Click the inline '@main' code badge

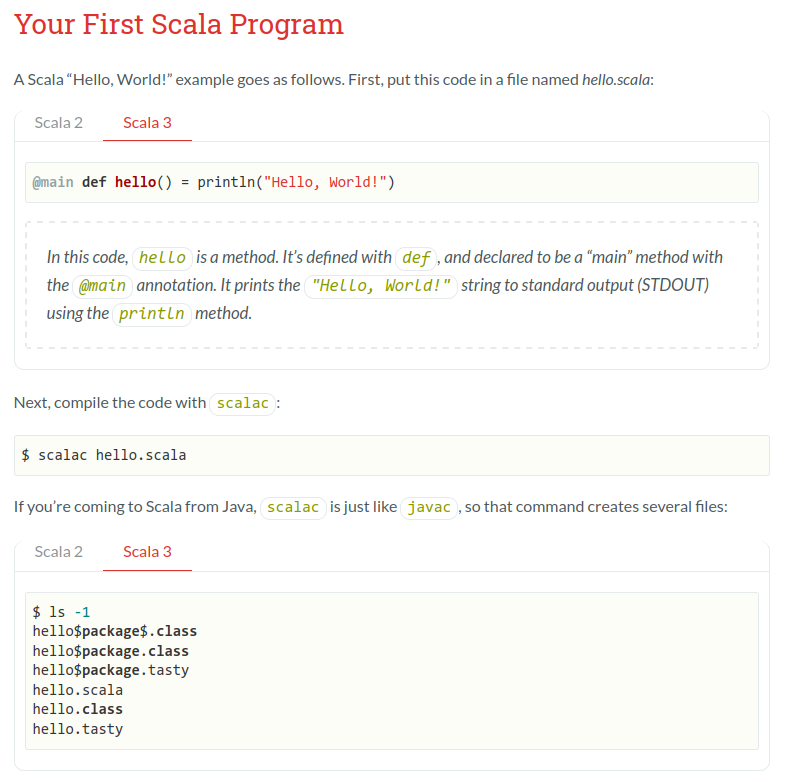pos(103,286)
